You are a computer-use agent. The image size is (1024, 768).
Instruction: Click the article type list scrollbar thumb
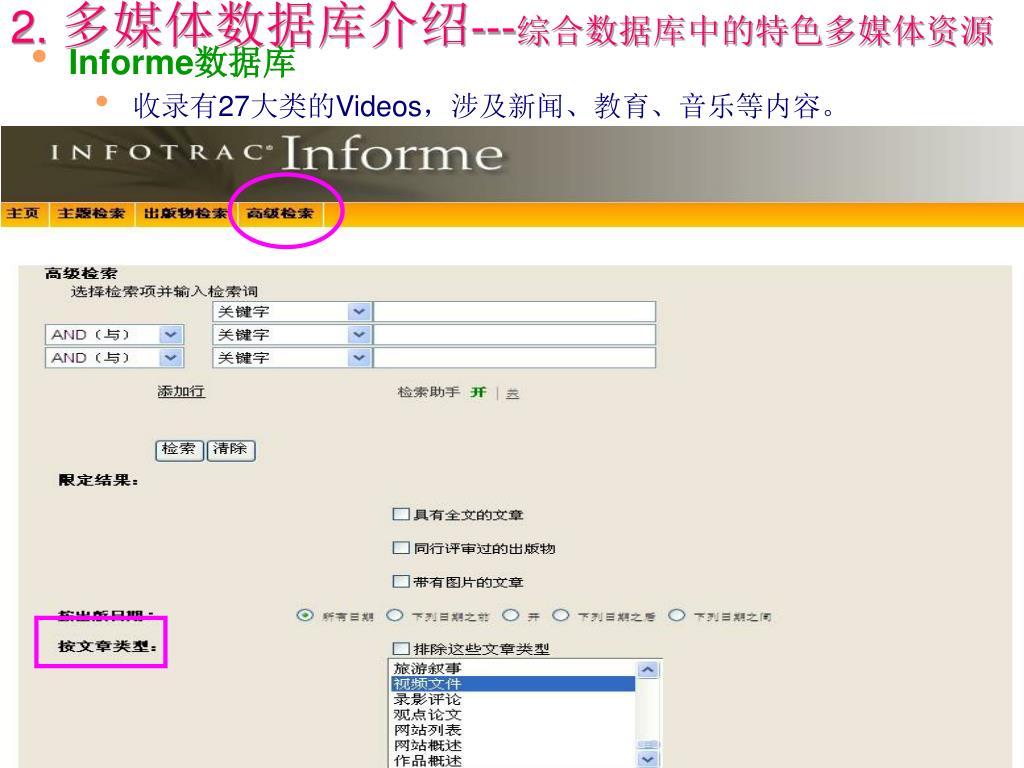click(x=648, y=744)
